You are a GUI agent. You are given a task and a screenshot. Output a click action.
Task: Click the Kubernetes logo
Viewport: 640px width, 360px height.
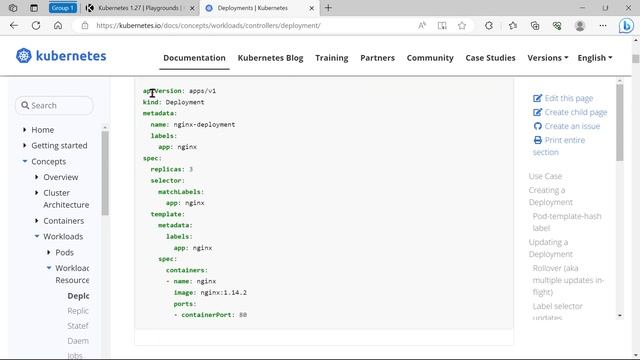coord(61,56)
